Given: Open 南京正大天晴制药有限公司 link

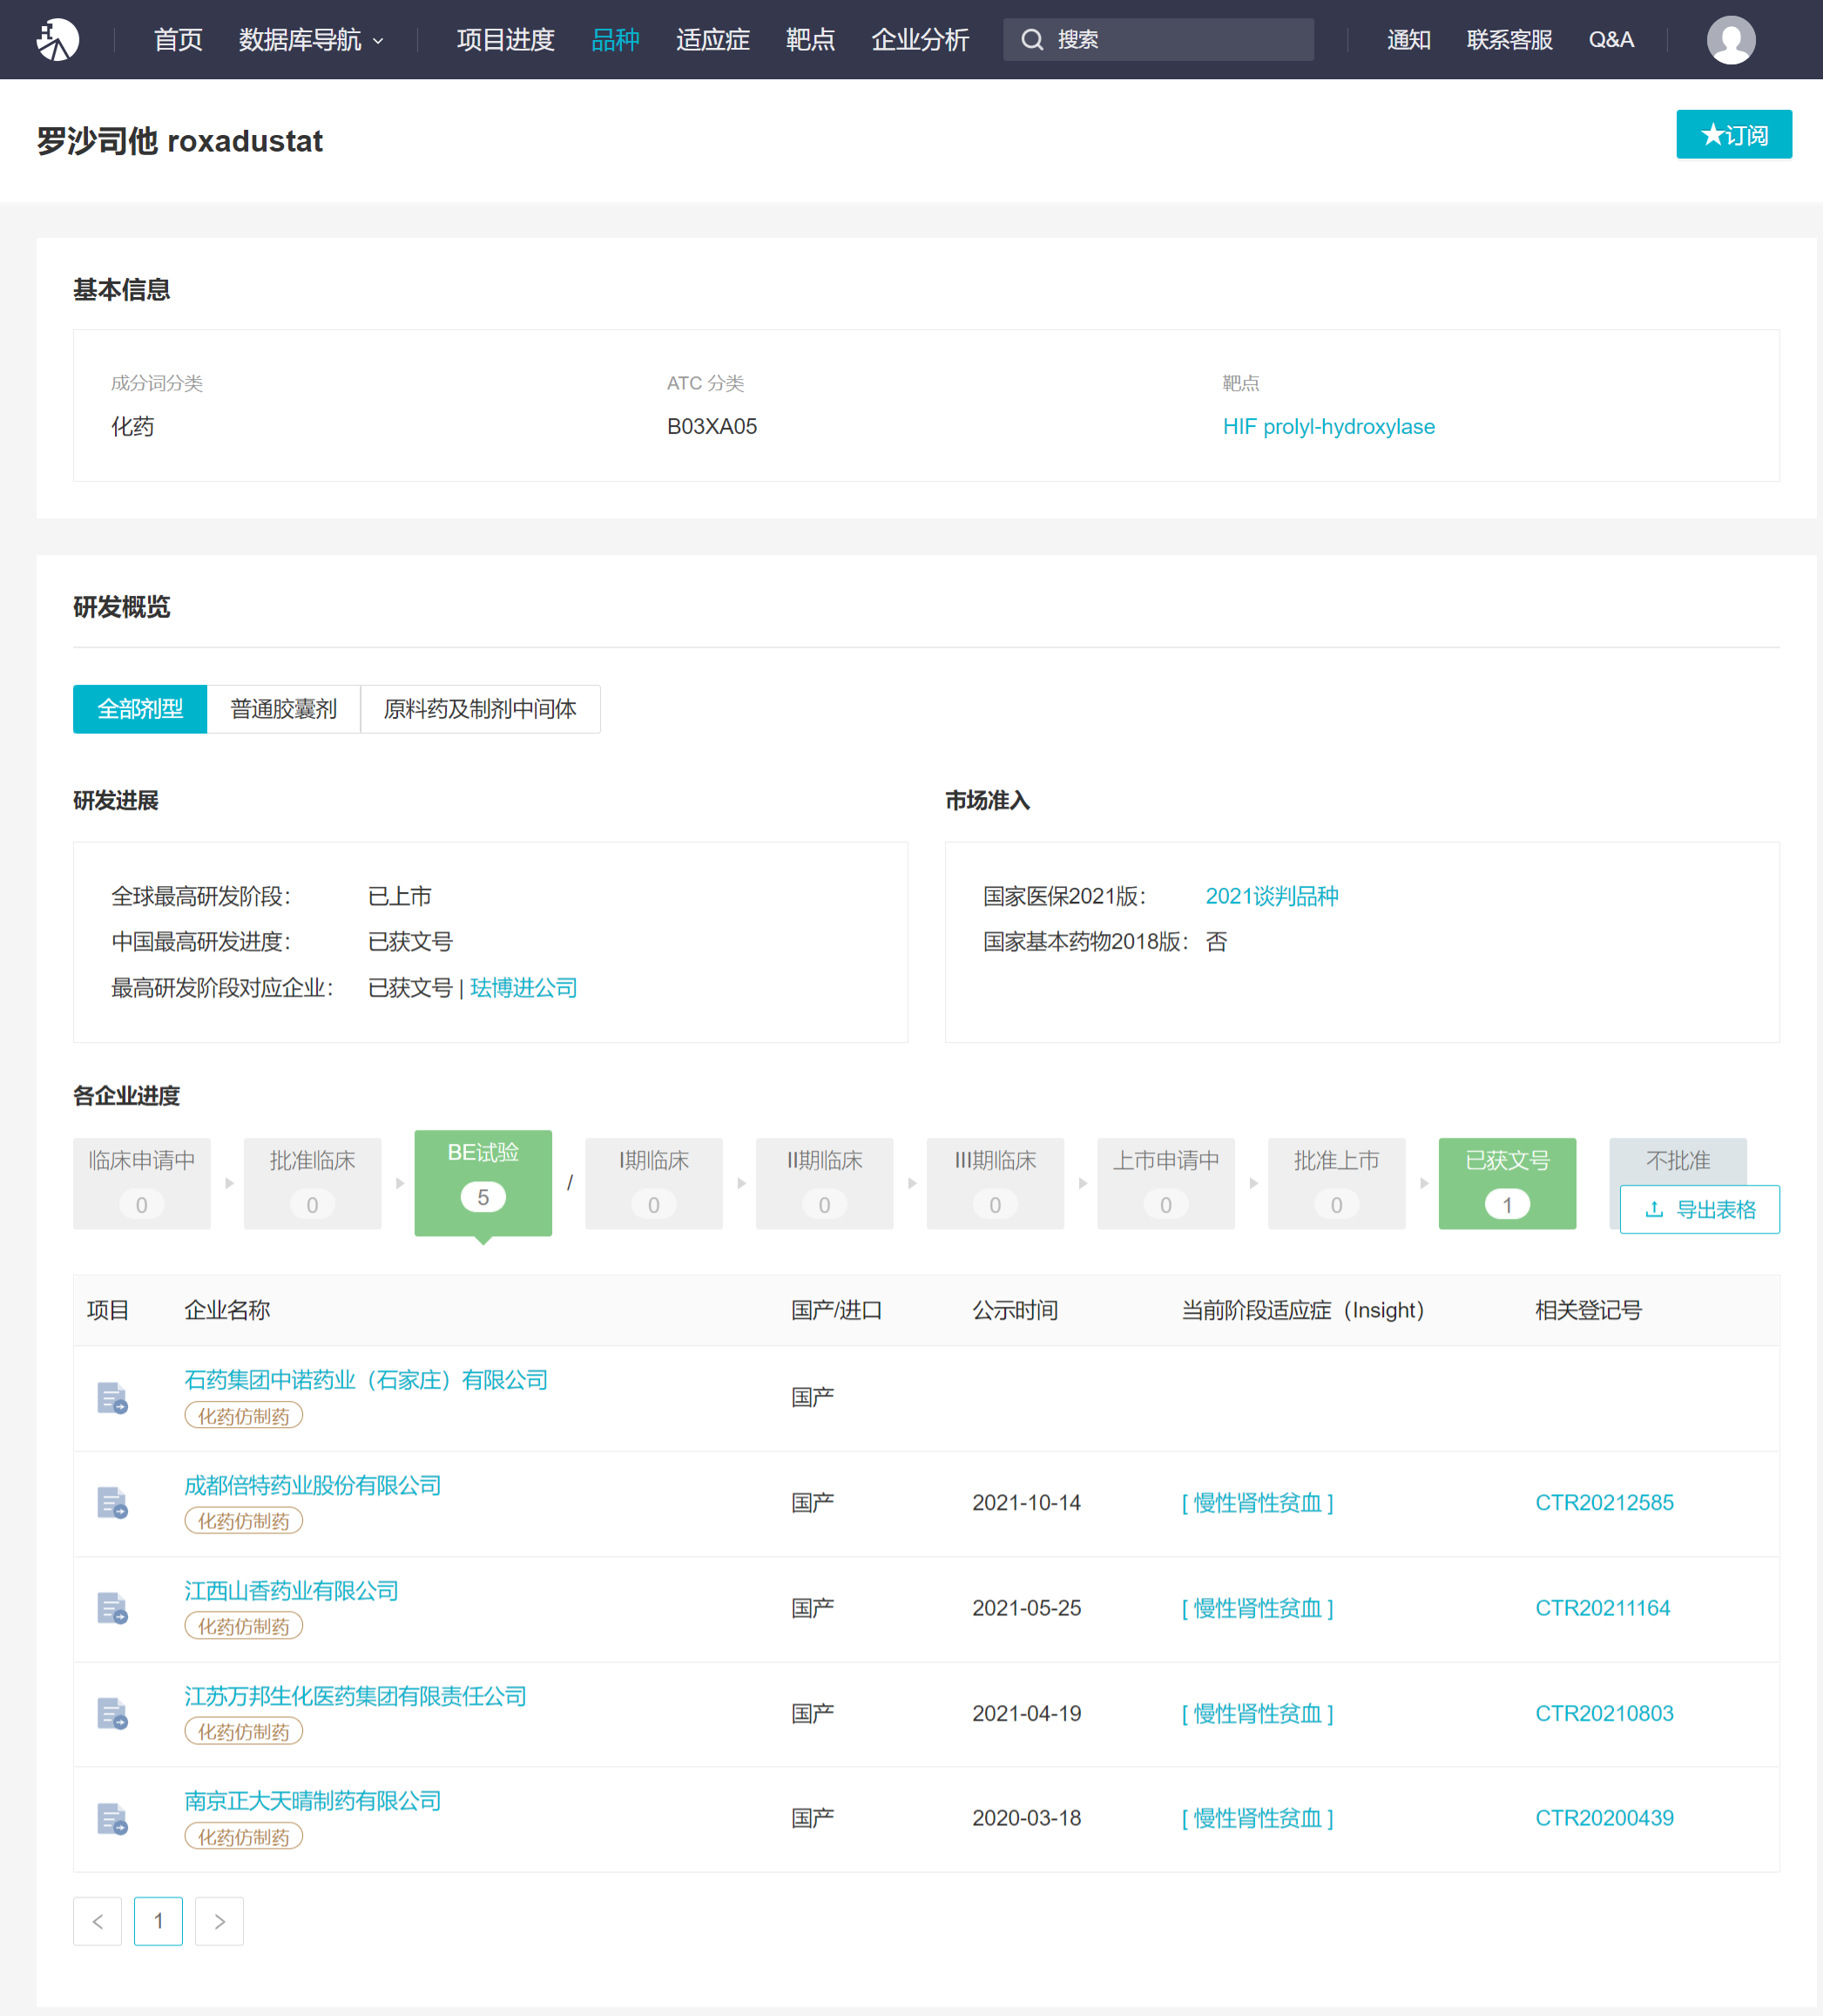Looking at the screenshot, I should pos(312,1801).
